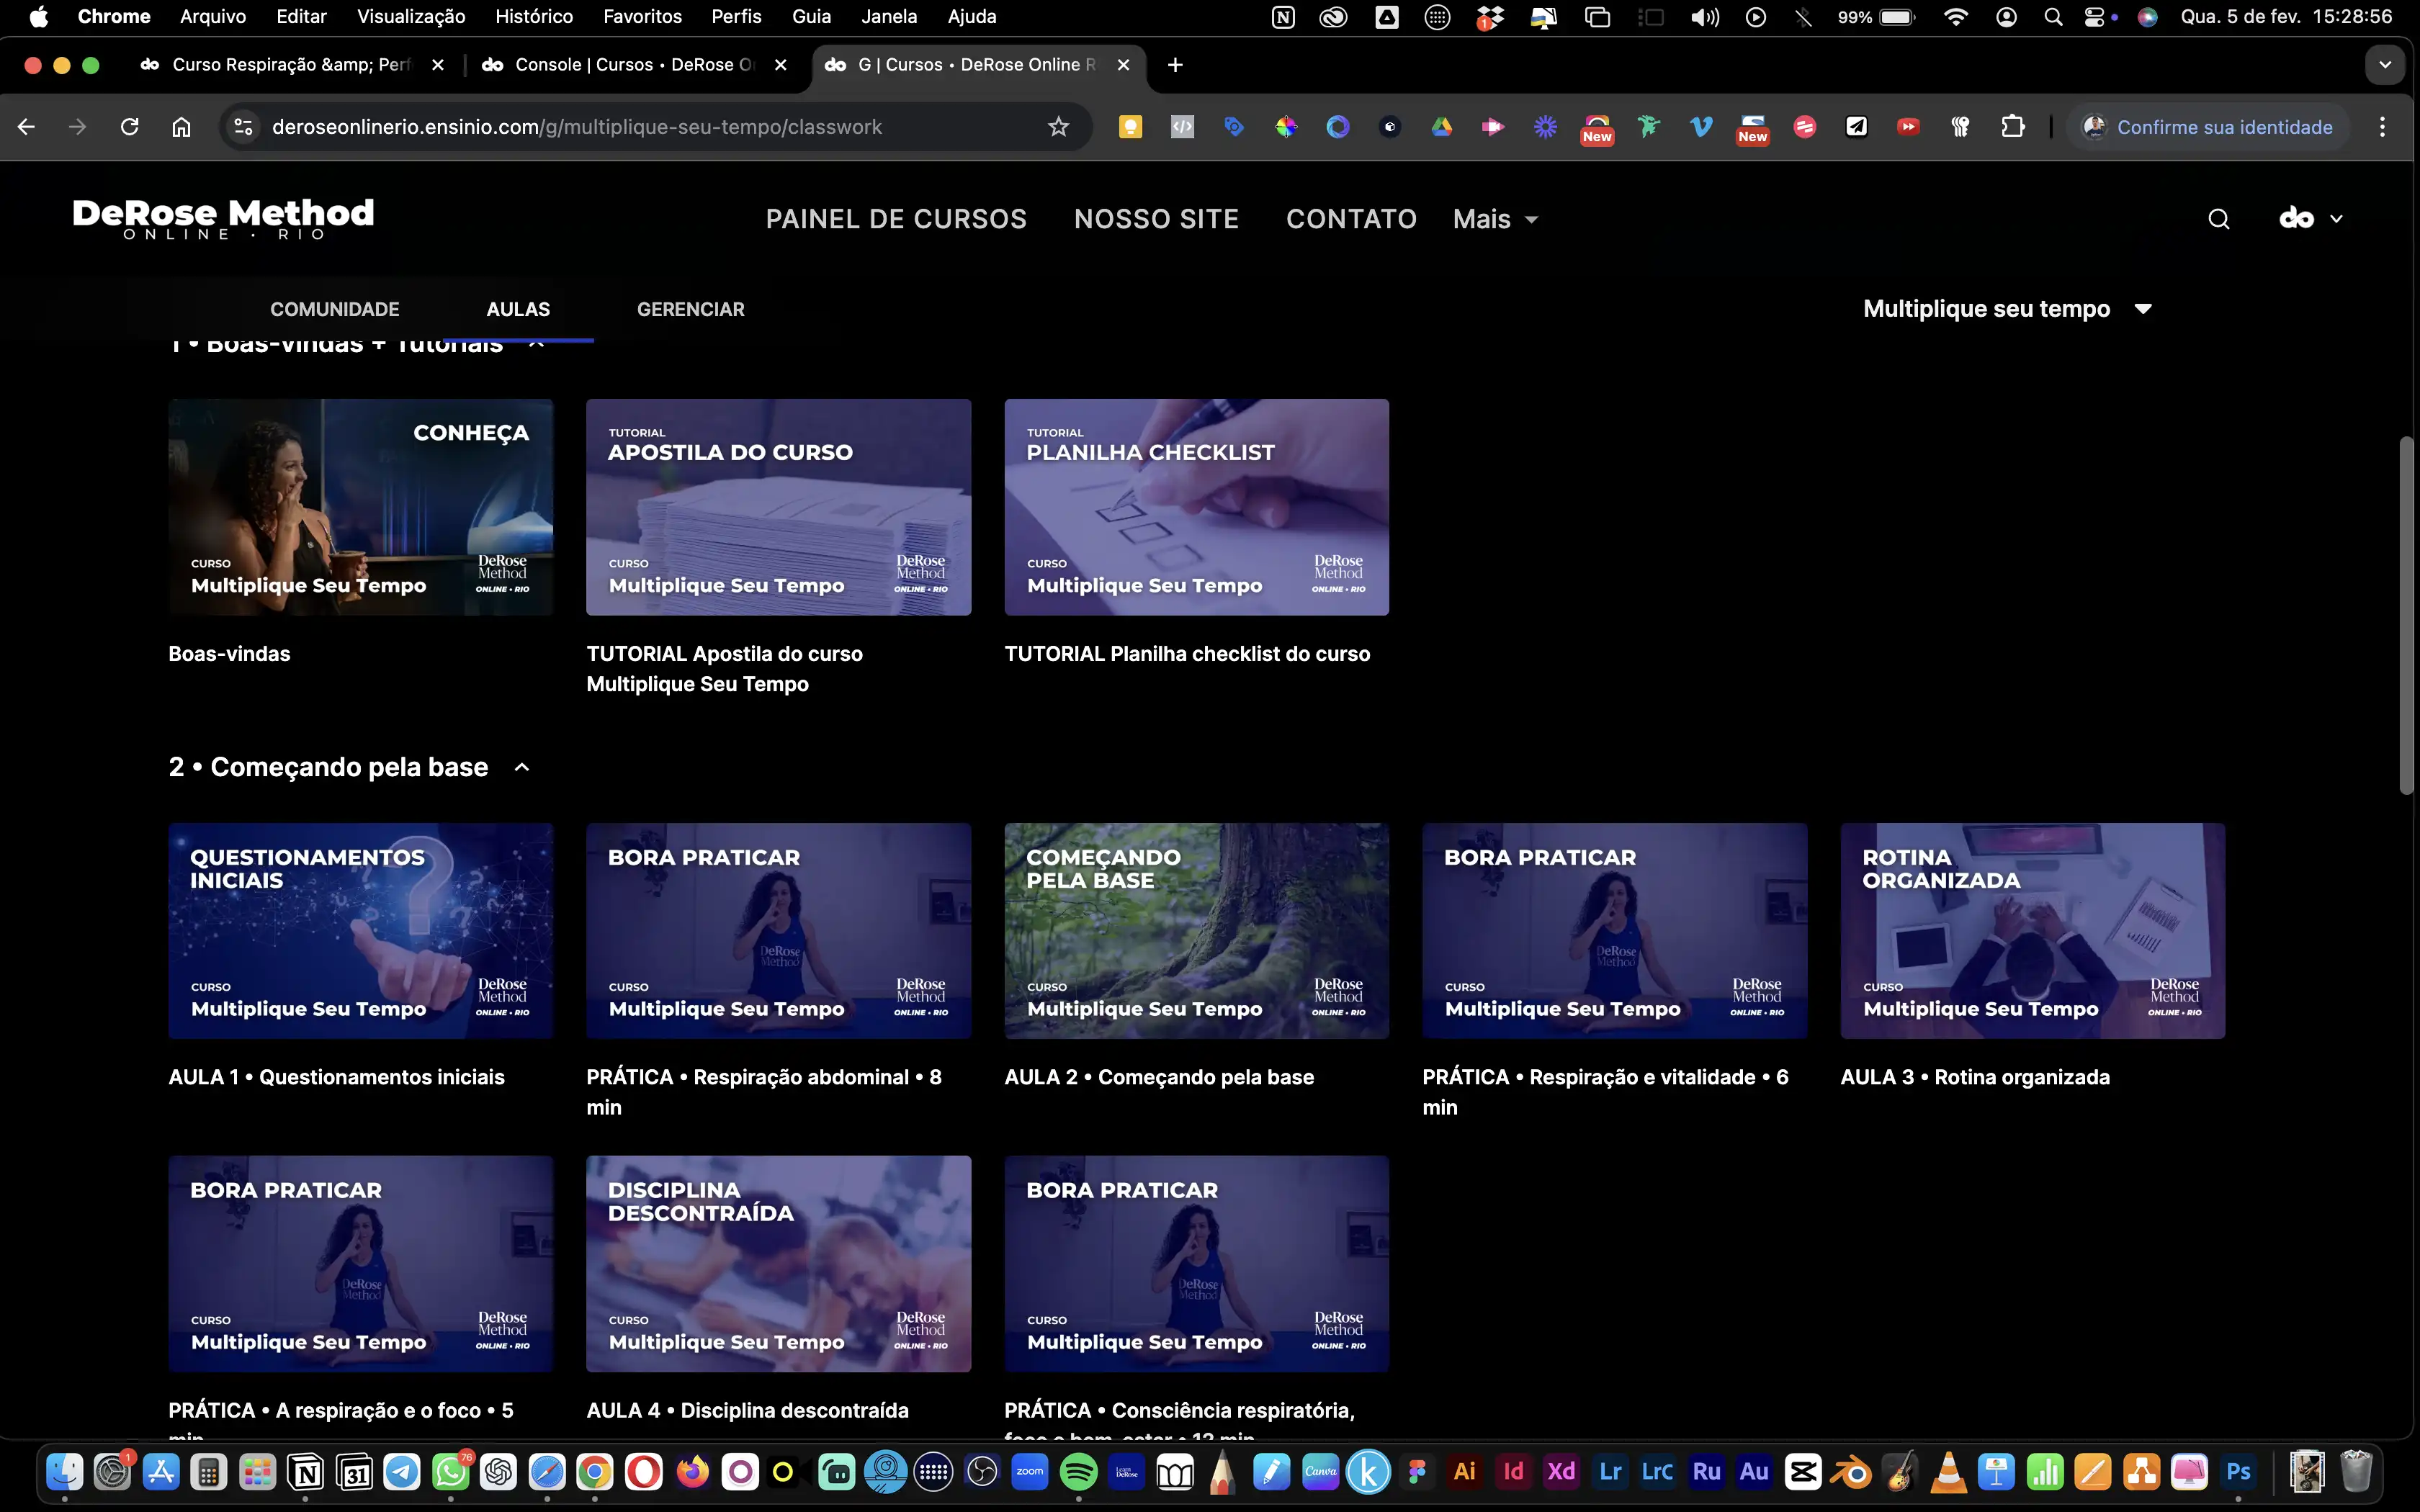Screen dimensions: 2420x1512
Task: Click the browser home icon
Action: click(x=181, y=127)
